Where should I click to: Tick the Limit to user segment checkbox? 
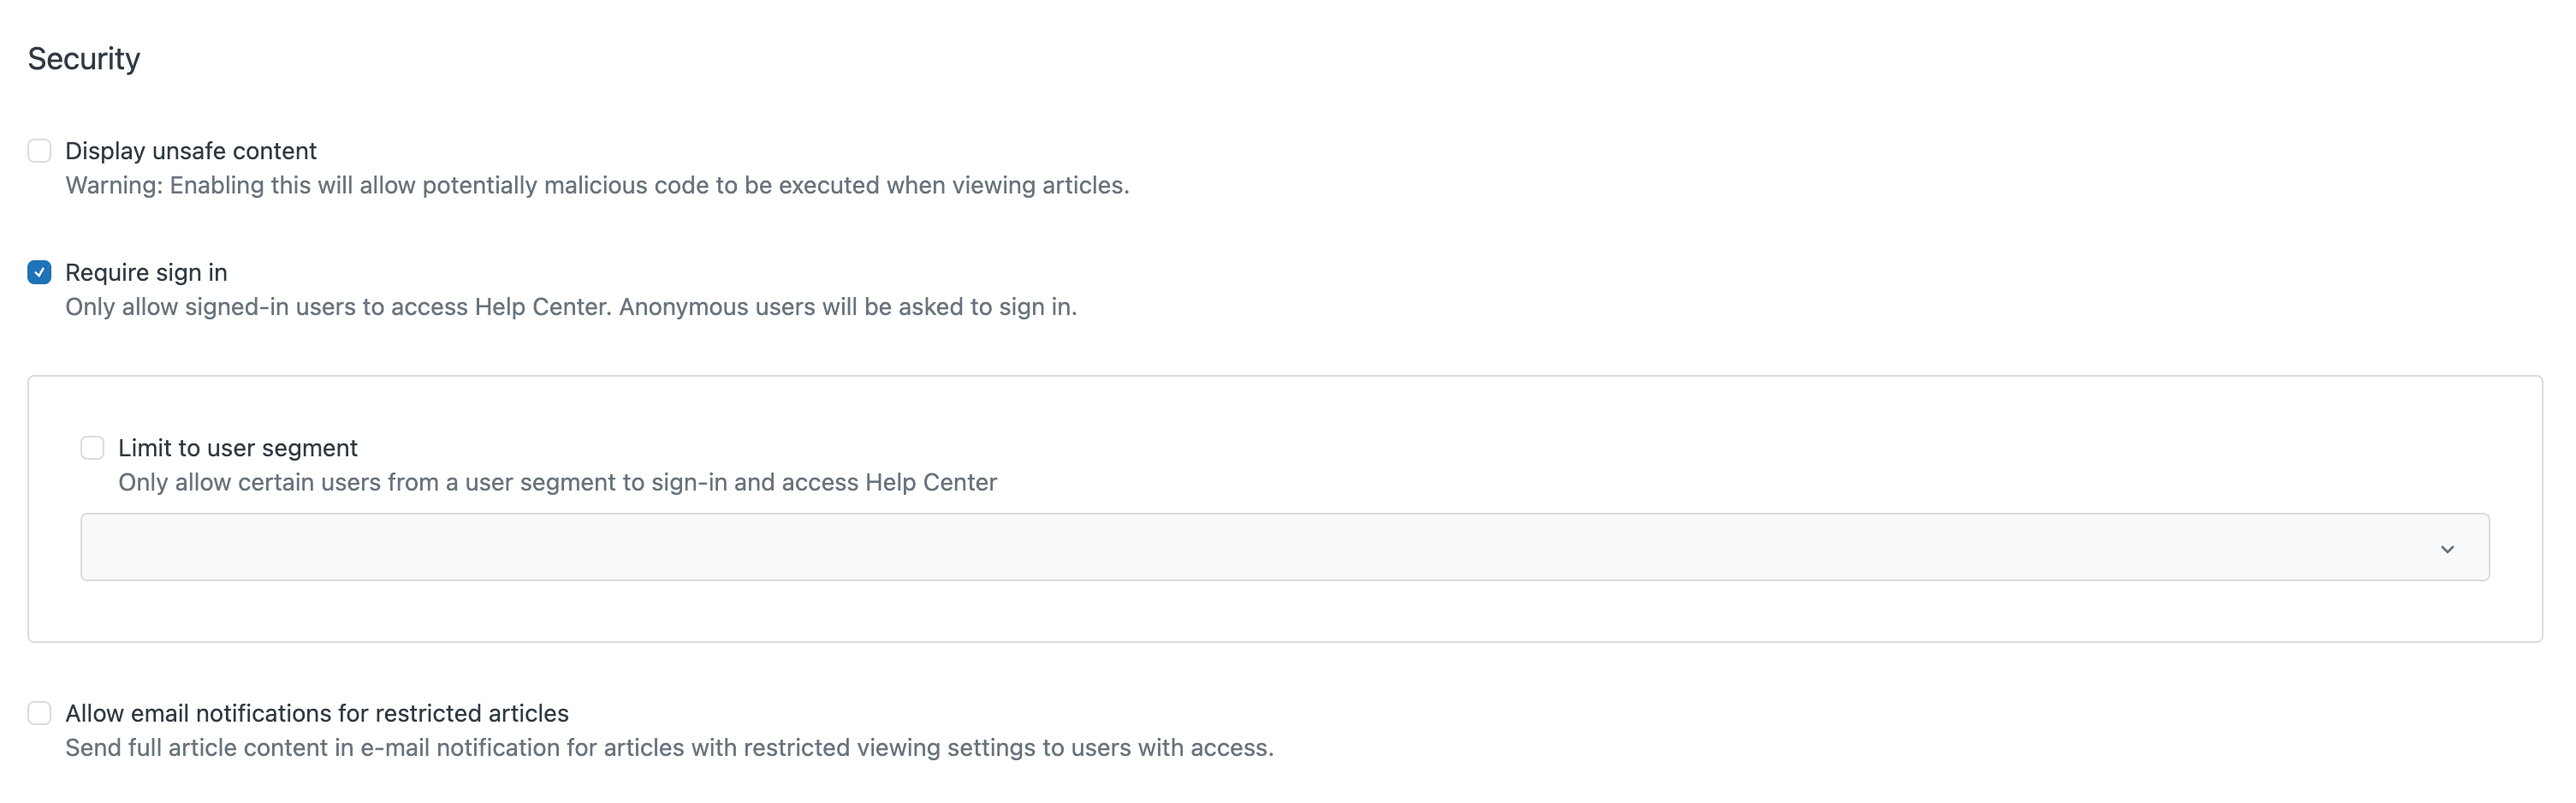click(92, 447)
